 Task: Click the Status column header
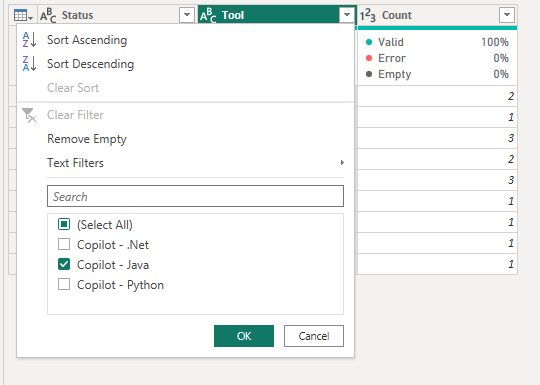[x=117, y=15]
